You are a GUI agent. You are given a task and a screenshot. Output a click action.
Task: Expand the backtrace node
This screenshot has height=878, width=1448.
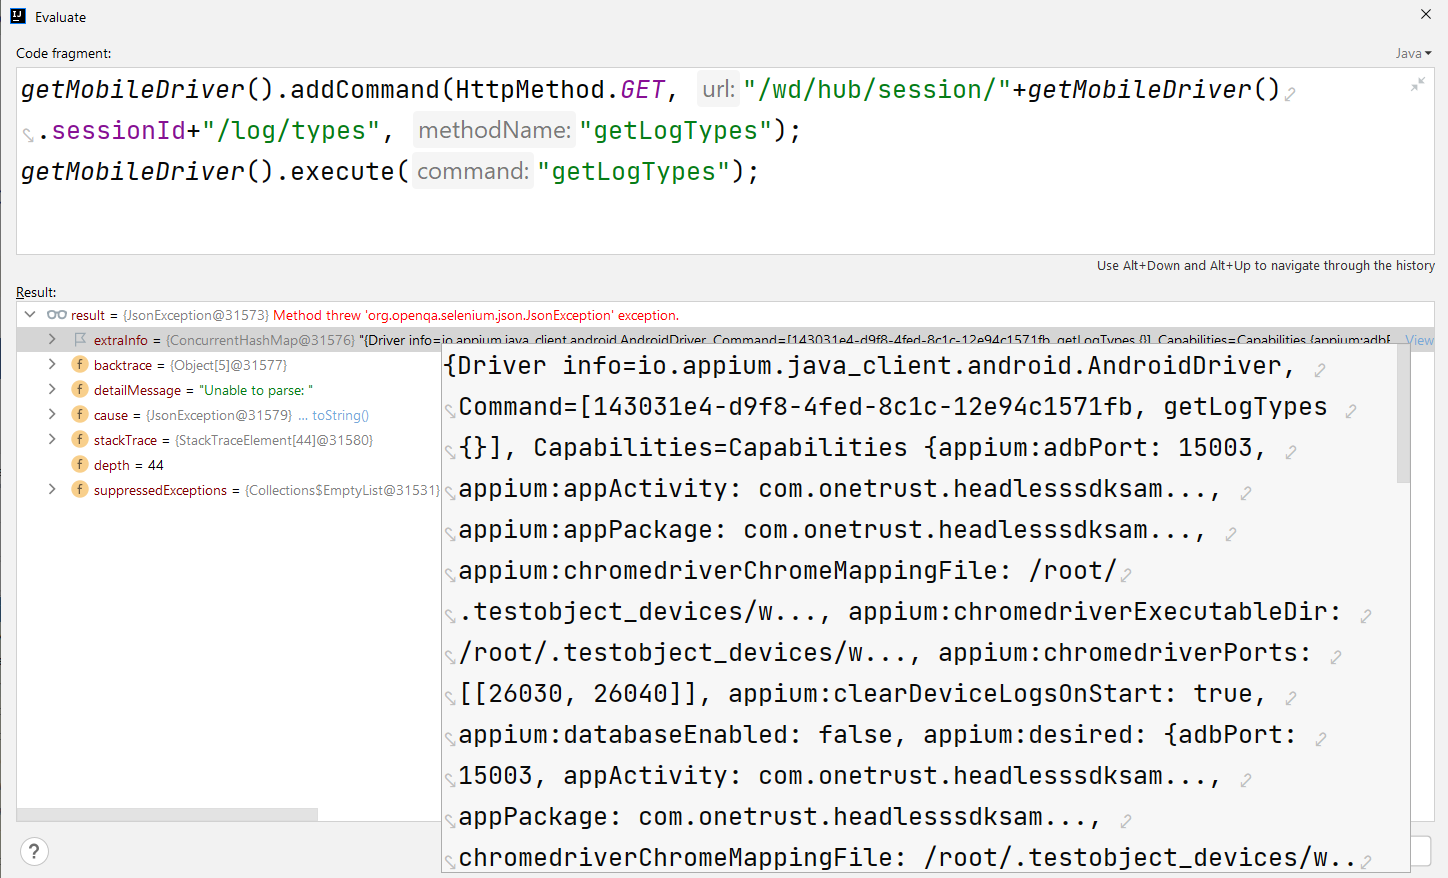[x=52, y=364]
